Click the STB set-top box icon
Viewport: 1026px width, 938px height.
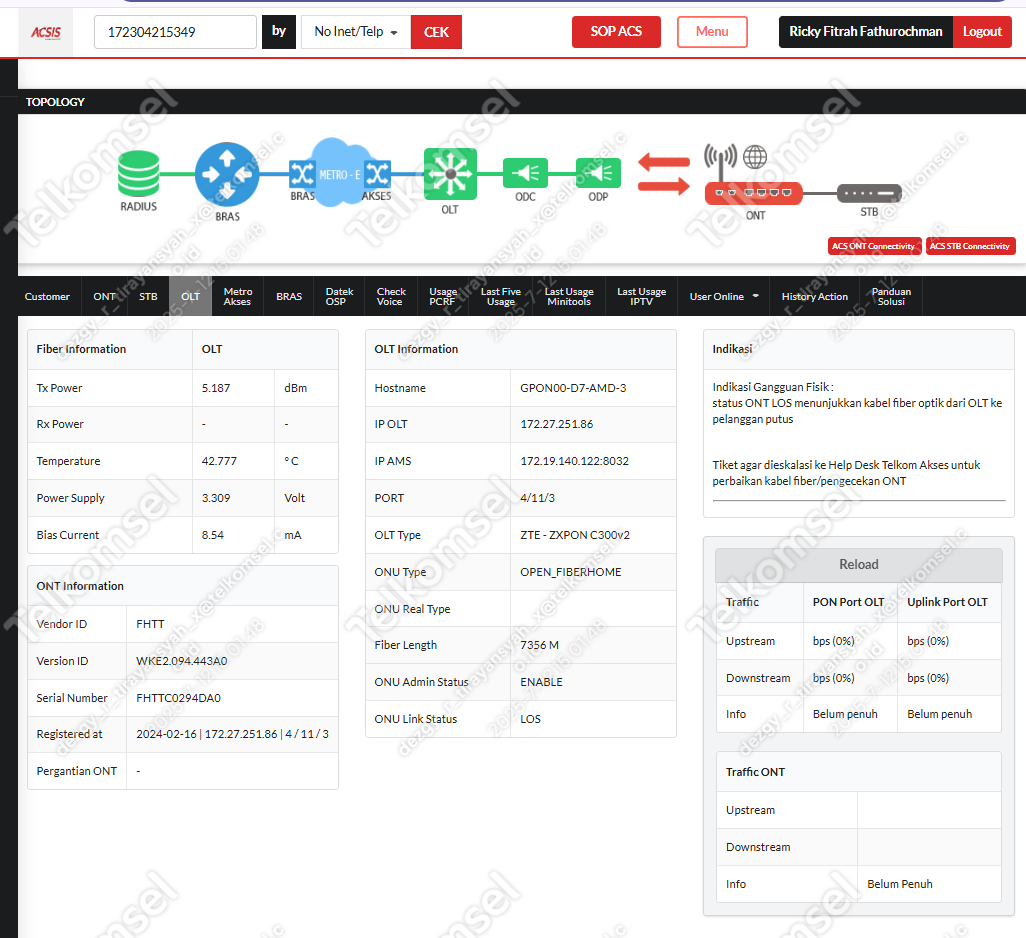tap(869, 193)
